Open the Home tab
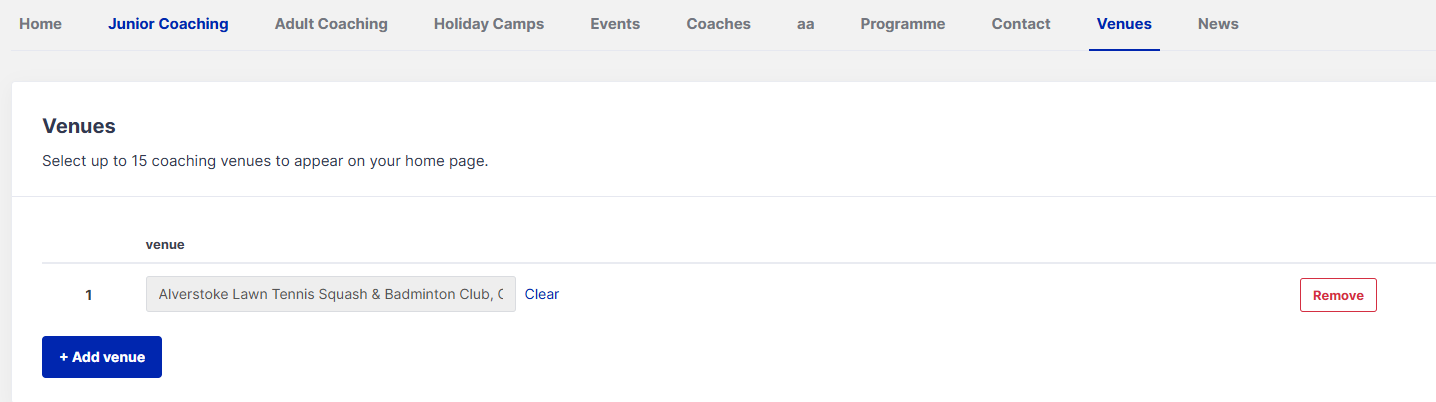Viewport: 1436px width, 402px height. click(x=40, y=24)
